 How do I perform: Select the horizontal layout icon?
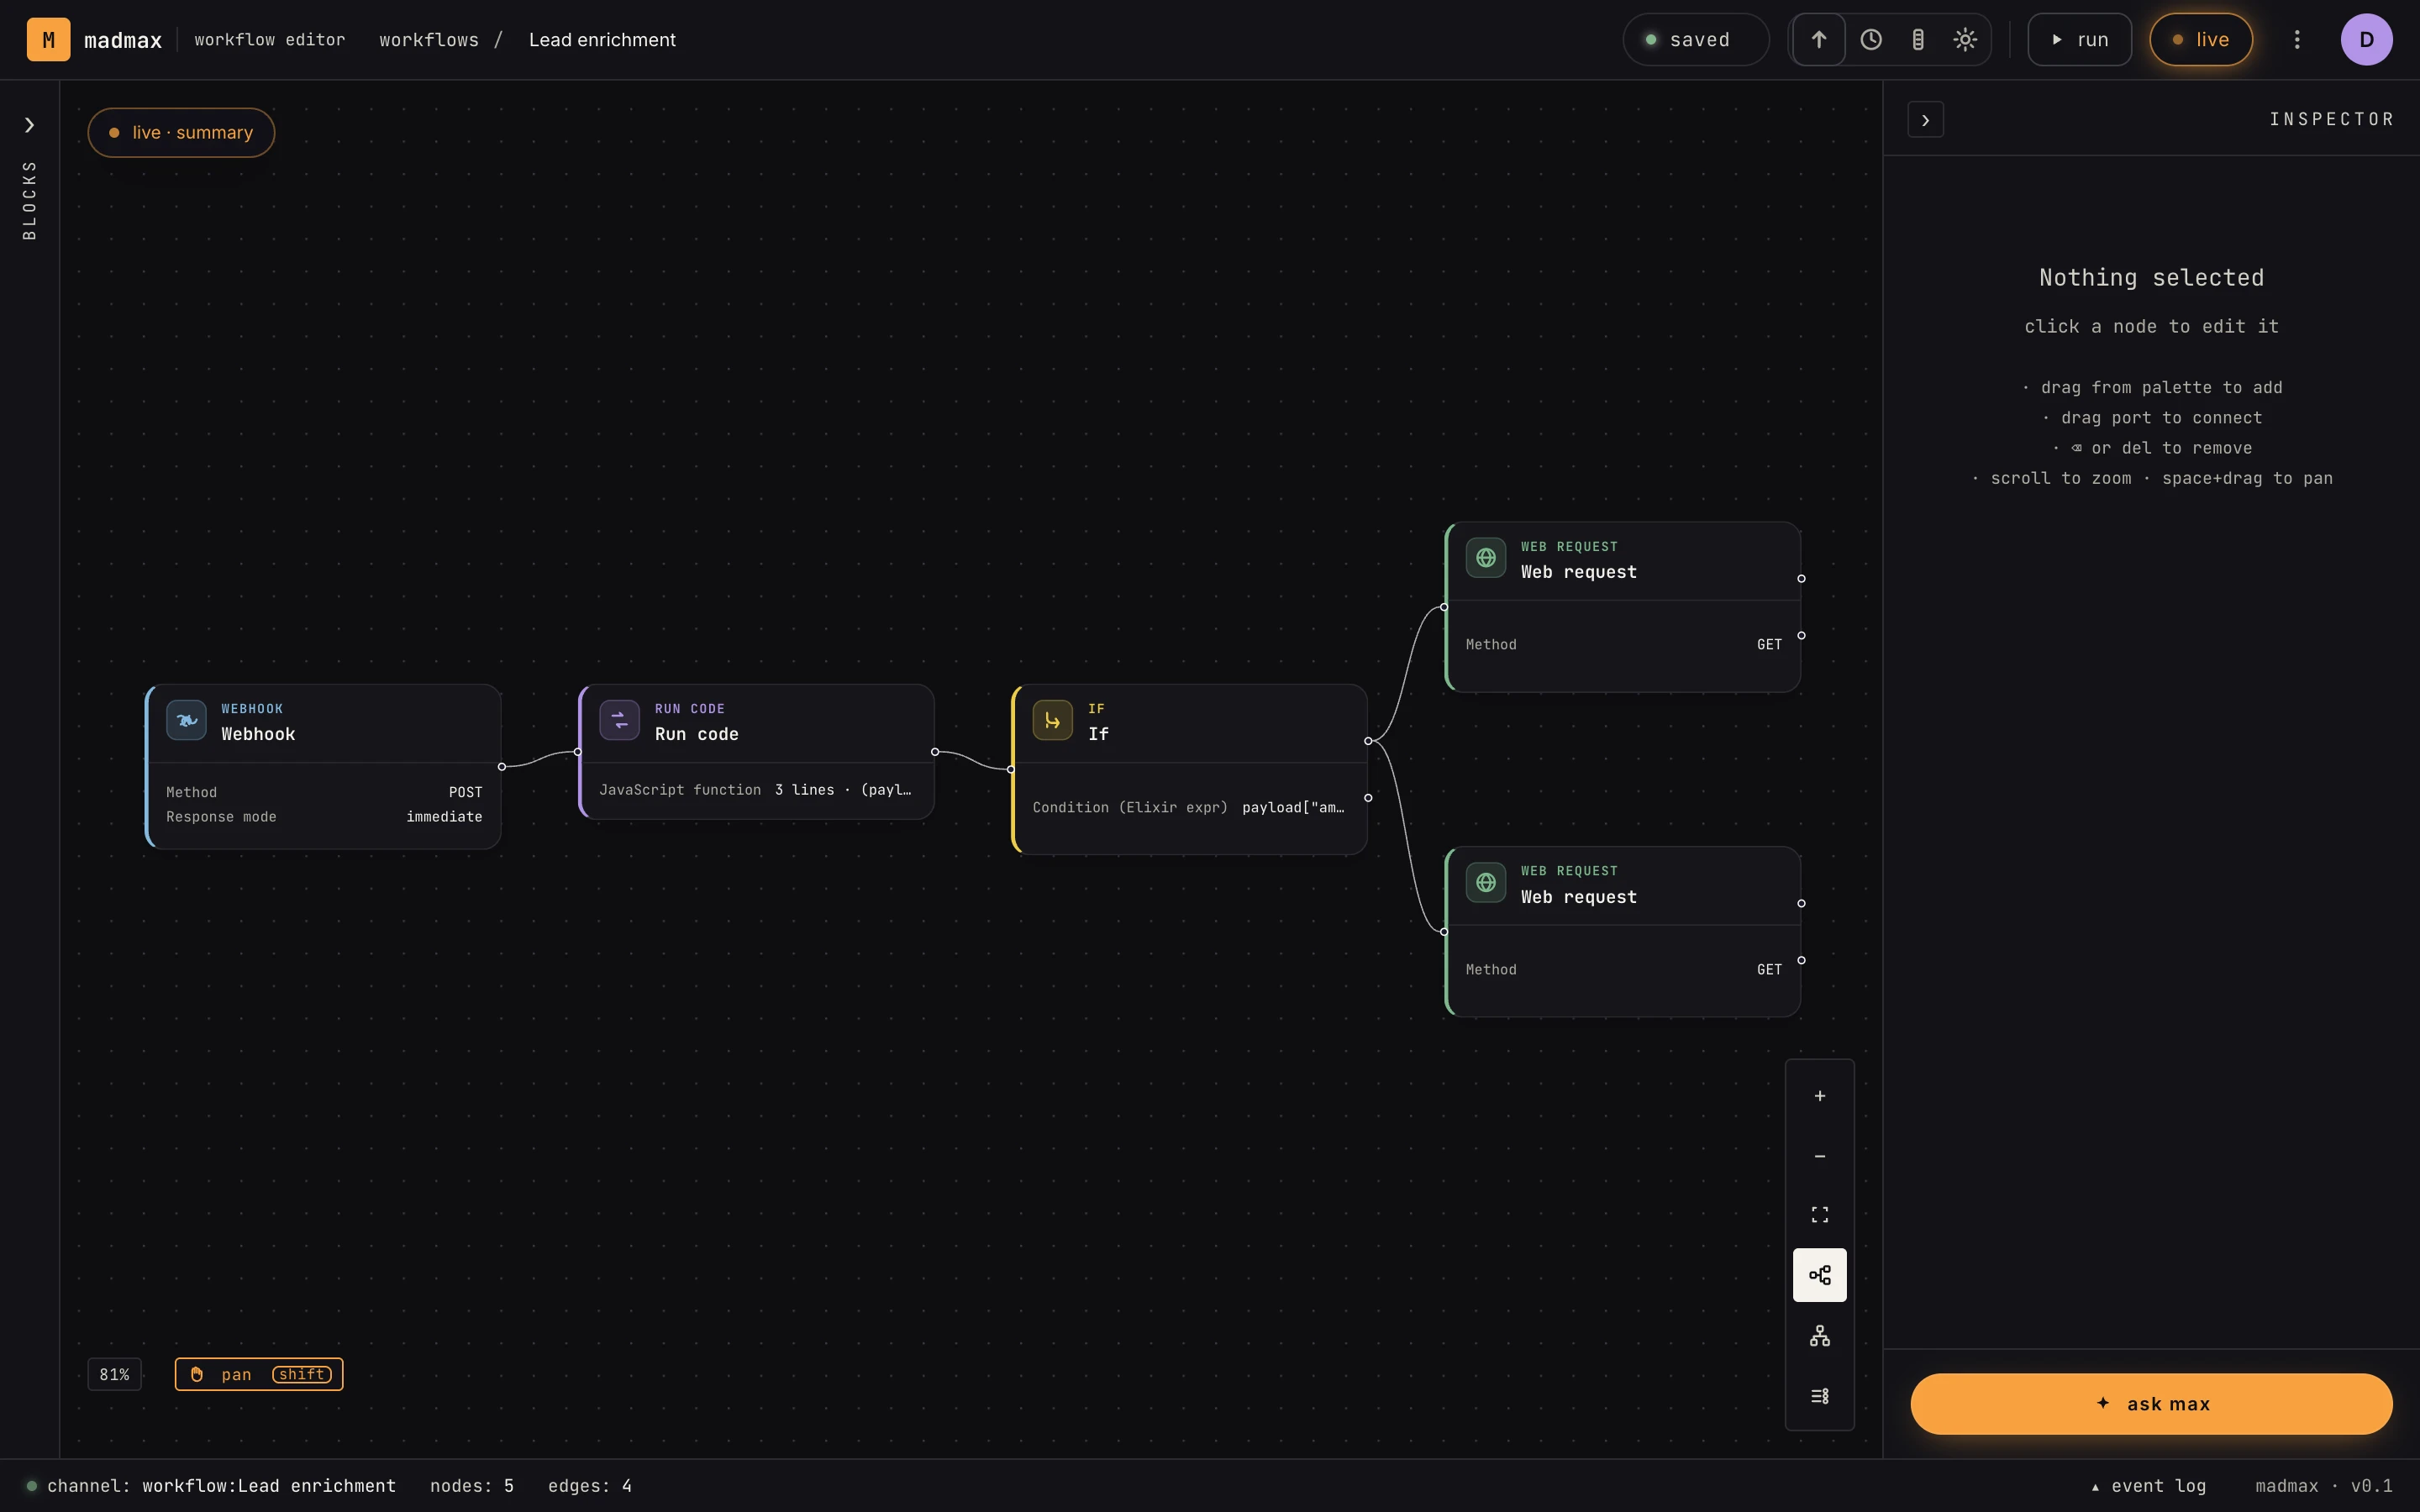coord(1820,1275)
